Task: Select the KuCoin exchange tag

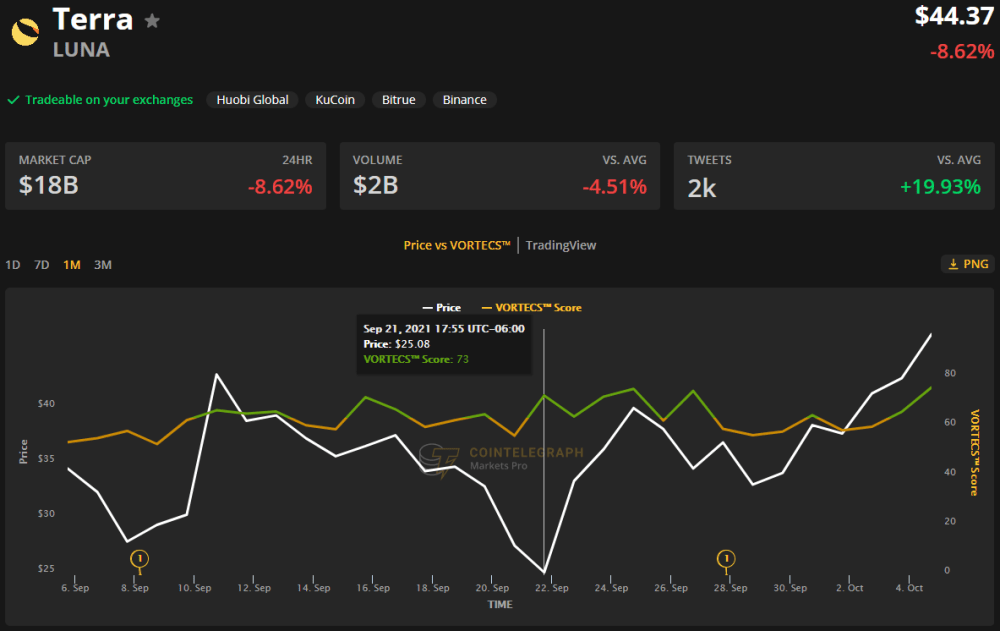Action: pyautogui.click(x=335, y=100)
